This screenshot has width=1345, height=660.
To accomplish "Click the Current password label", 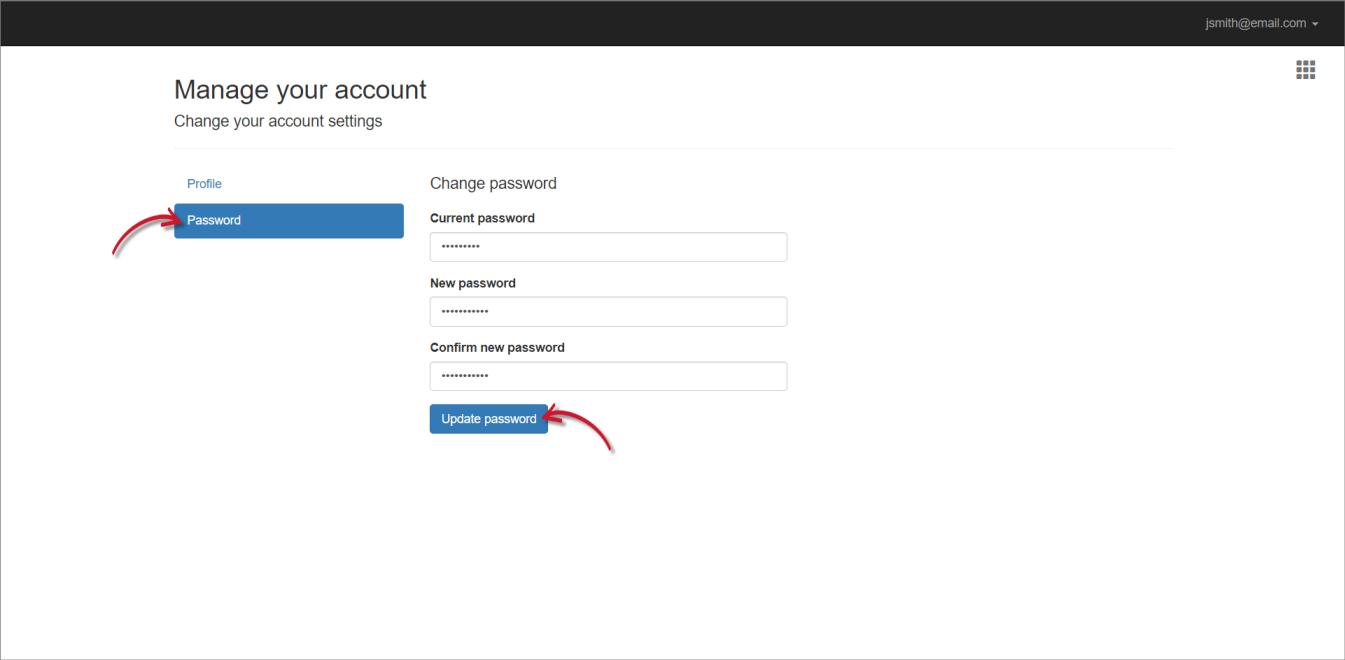I will (x=482, y=218).
